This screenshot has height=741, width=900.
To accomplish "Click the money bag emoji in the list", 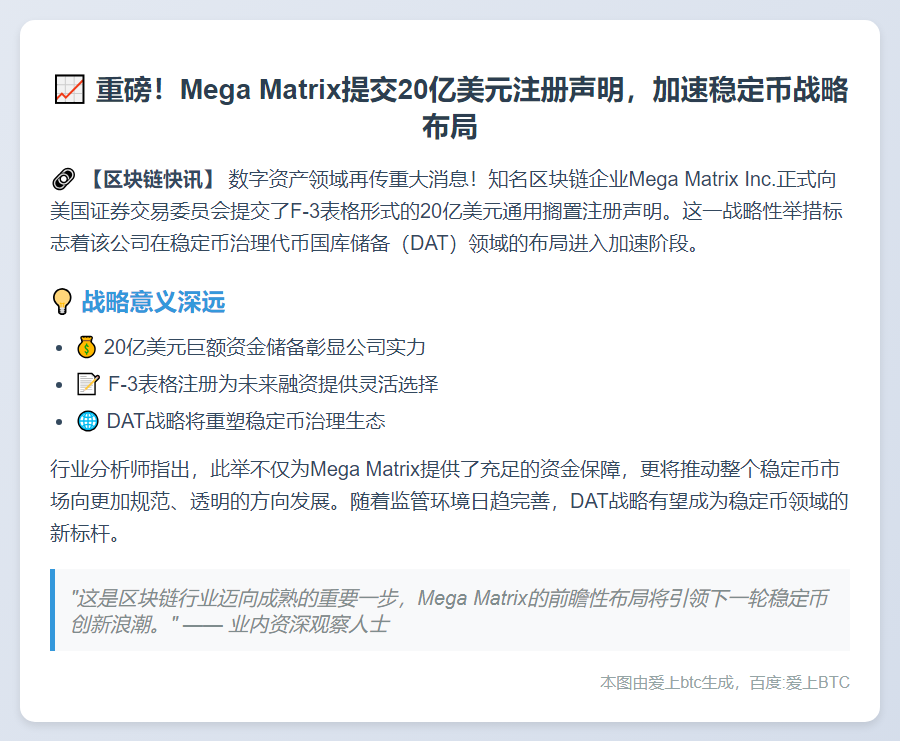I will pyautogui.click(x=88, y=347).
